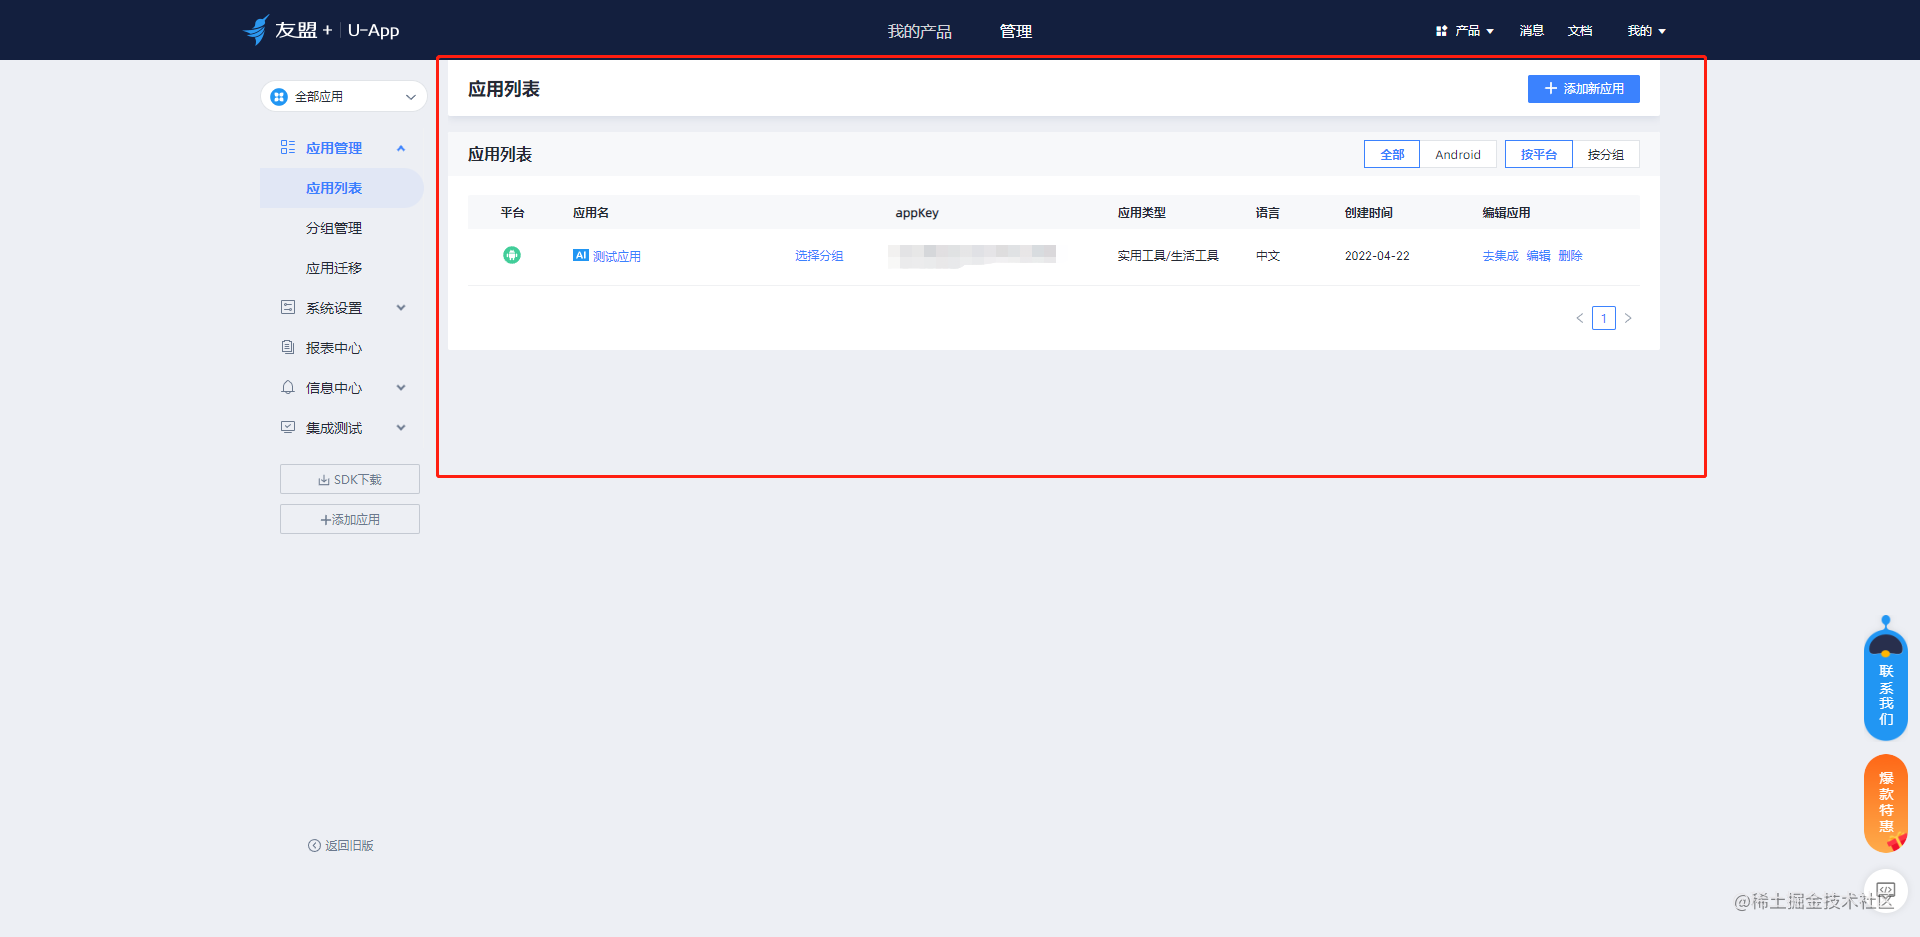Go to next page arrow
The image size is (1920, 937).
click(x=1628, y=318)
